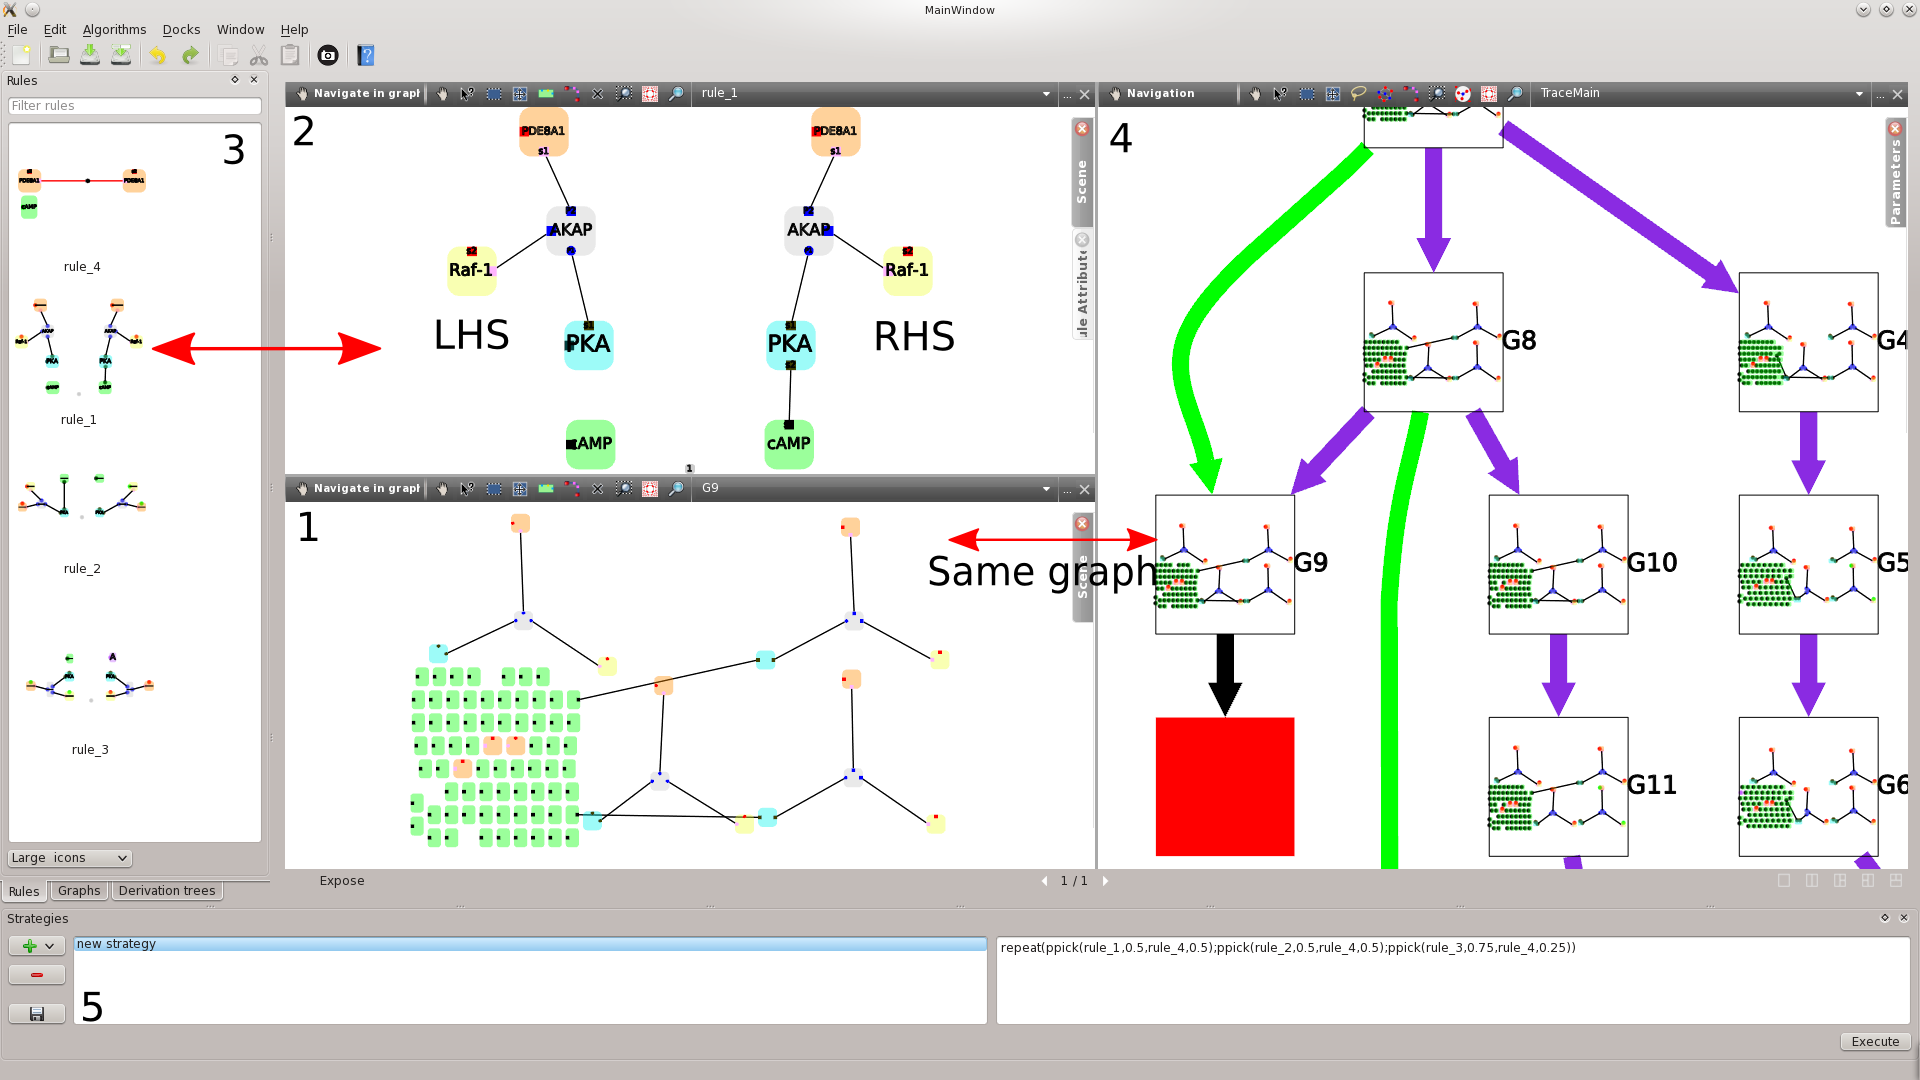This screenshot has height=1080, width=1920.
Task: Expand the Large icons combo box
Action: [70, 858]
